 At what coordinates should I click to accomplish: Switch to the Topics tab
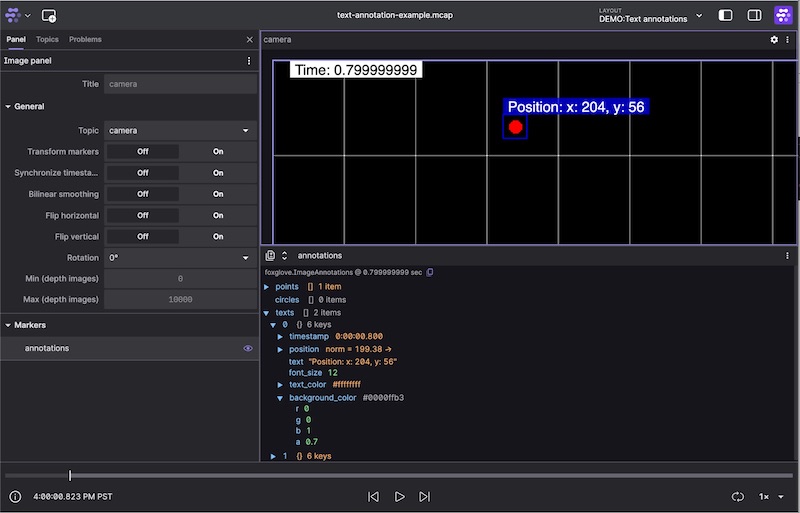[x=47, y=39]
